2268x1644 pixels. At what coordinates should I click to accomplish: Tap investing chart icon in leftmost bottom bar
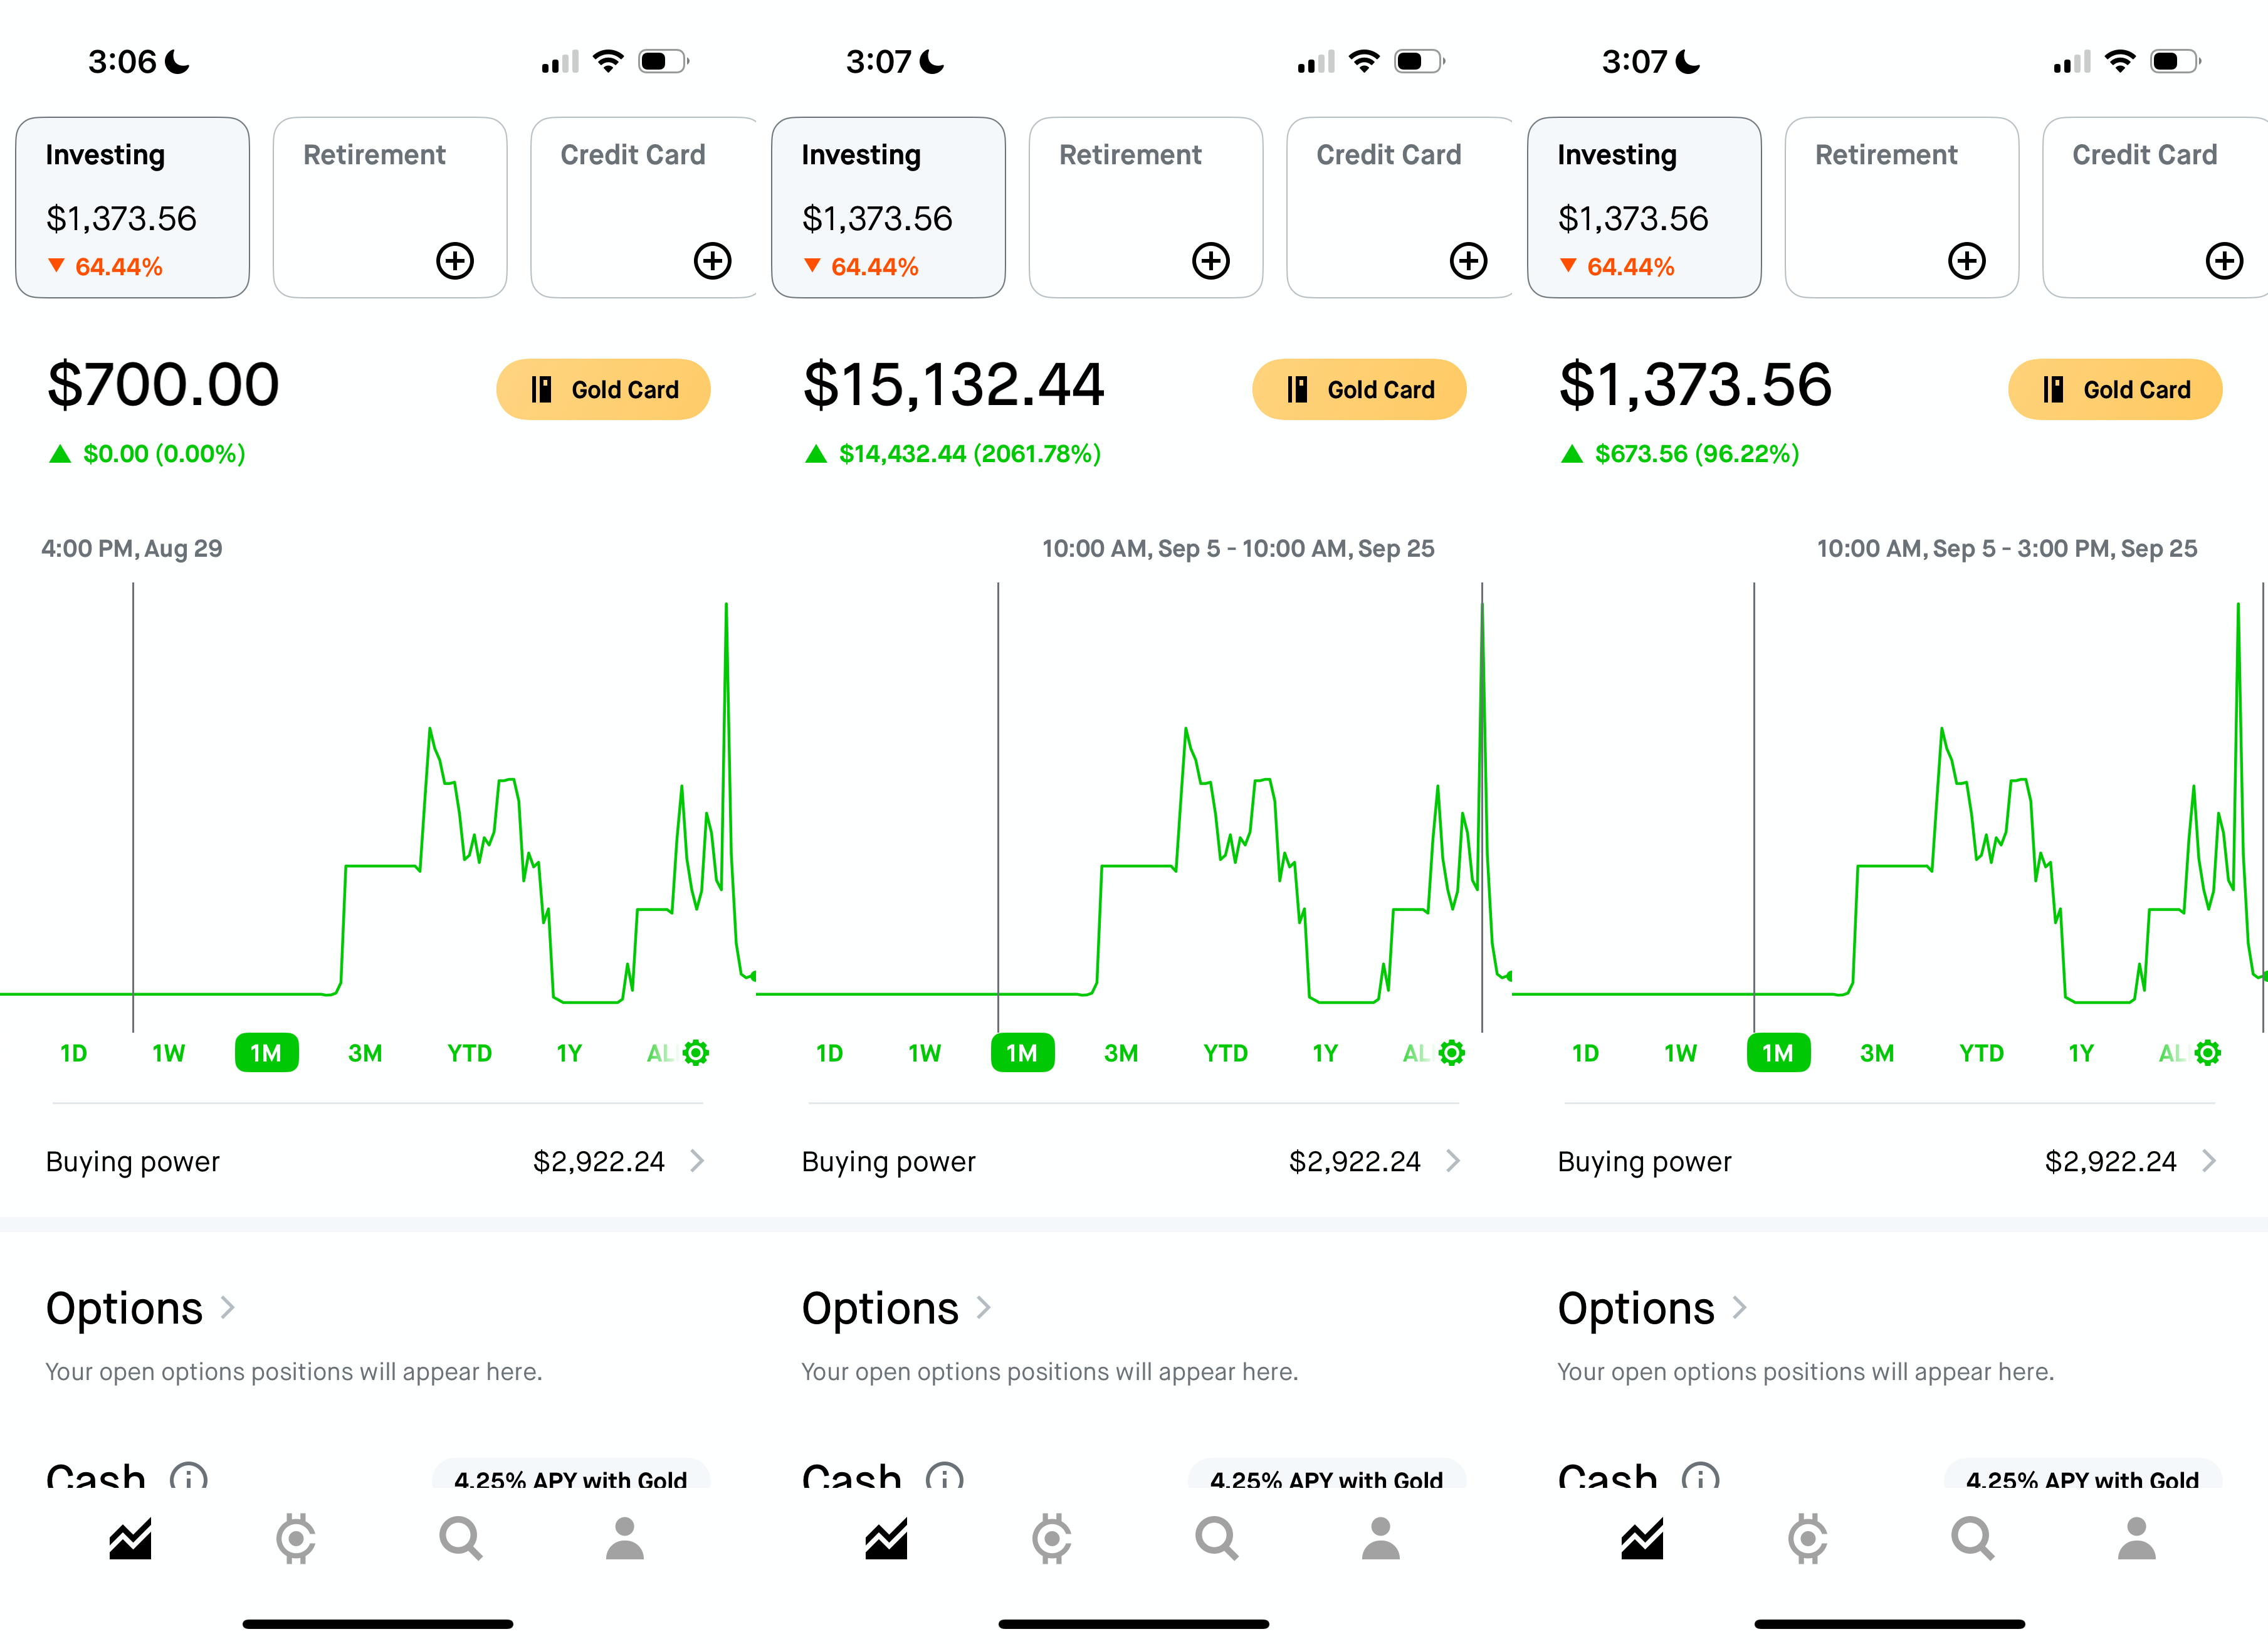[130, 1538]
